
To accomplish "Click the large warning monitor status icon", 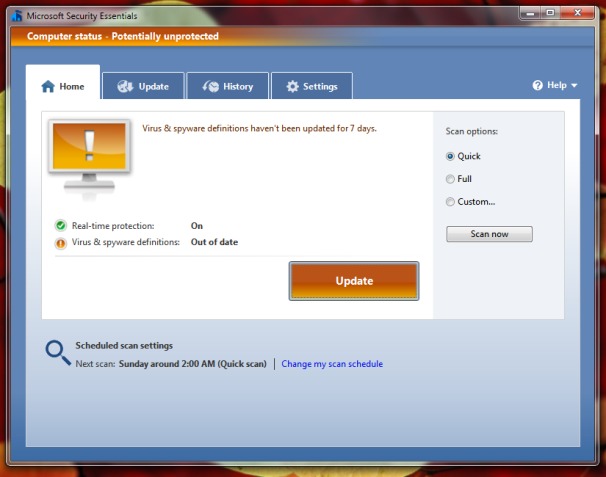I will [x=88, y=158].
